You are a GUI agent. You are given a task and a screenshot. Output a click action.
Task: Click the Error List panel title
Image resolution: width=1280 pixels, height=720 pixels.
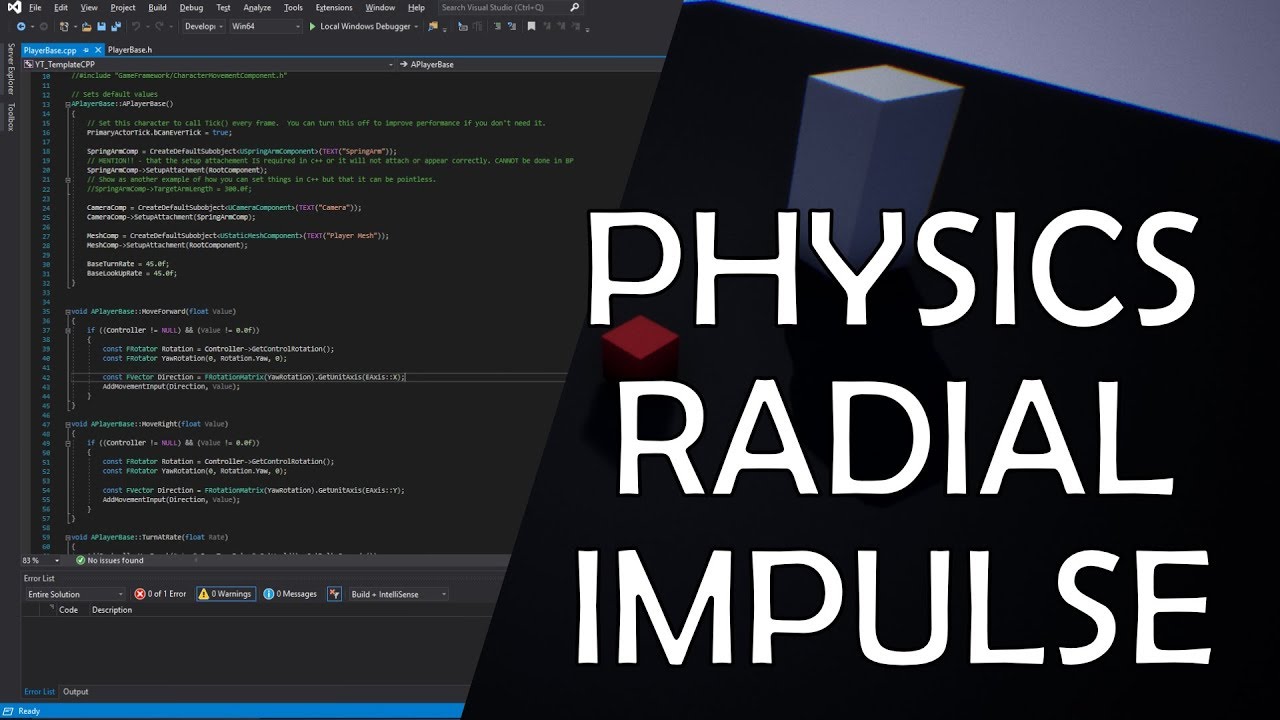[x=40, y=578]
